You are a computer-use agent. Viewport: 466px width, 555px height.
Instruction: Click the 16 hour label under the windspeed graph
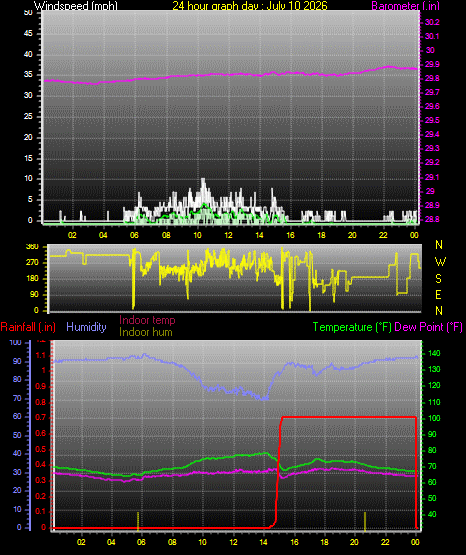pyautogui.click(x=290, y=235)
